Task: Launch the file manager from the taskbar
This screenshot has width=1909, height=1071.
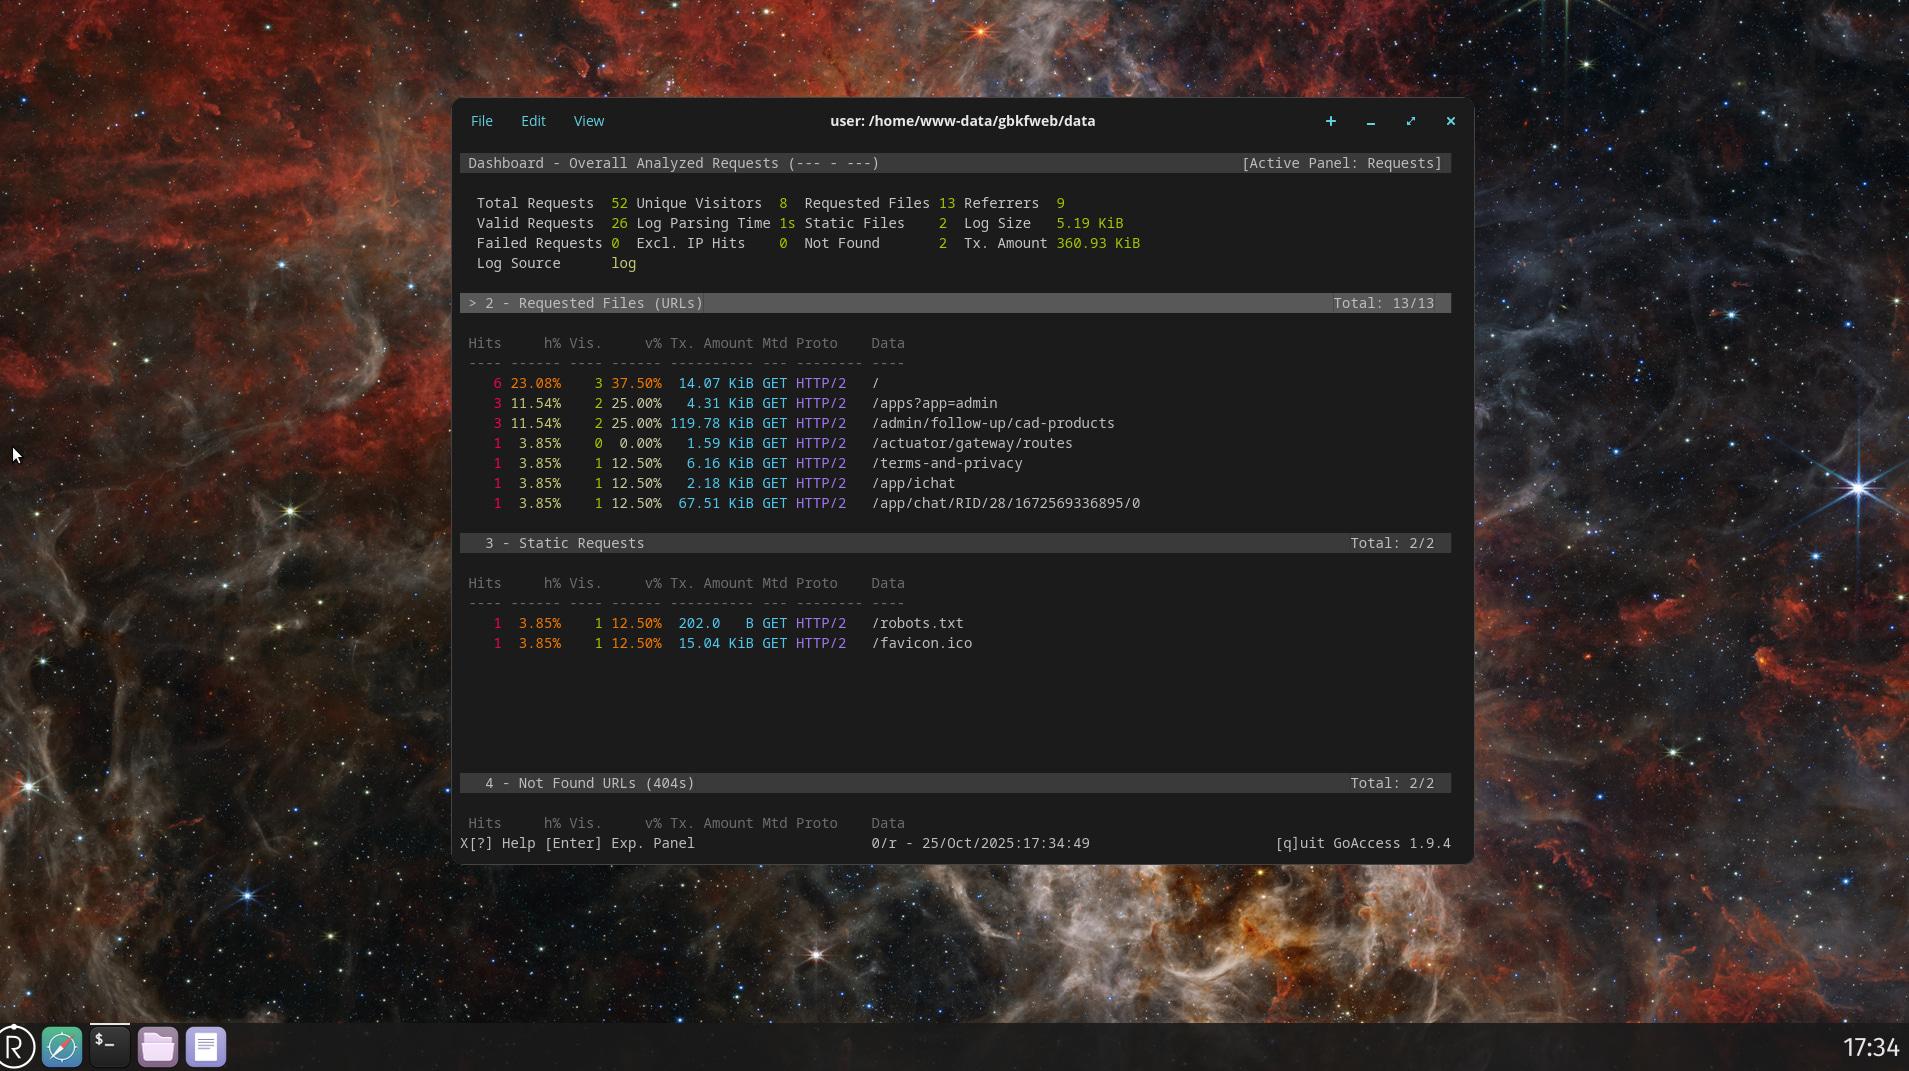Action: click(157, 1047)
